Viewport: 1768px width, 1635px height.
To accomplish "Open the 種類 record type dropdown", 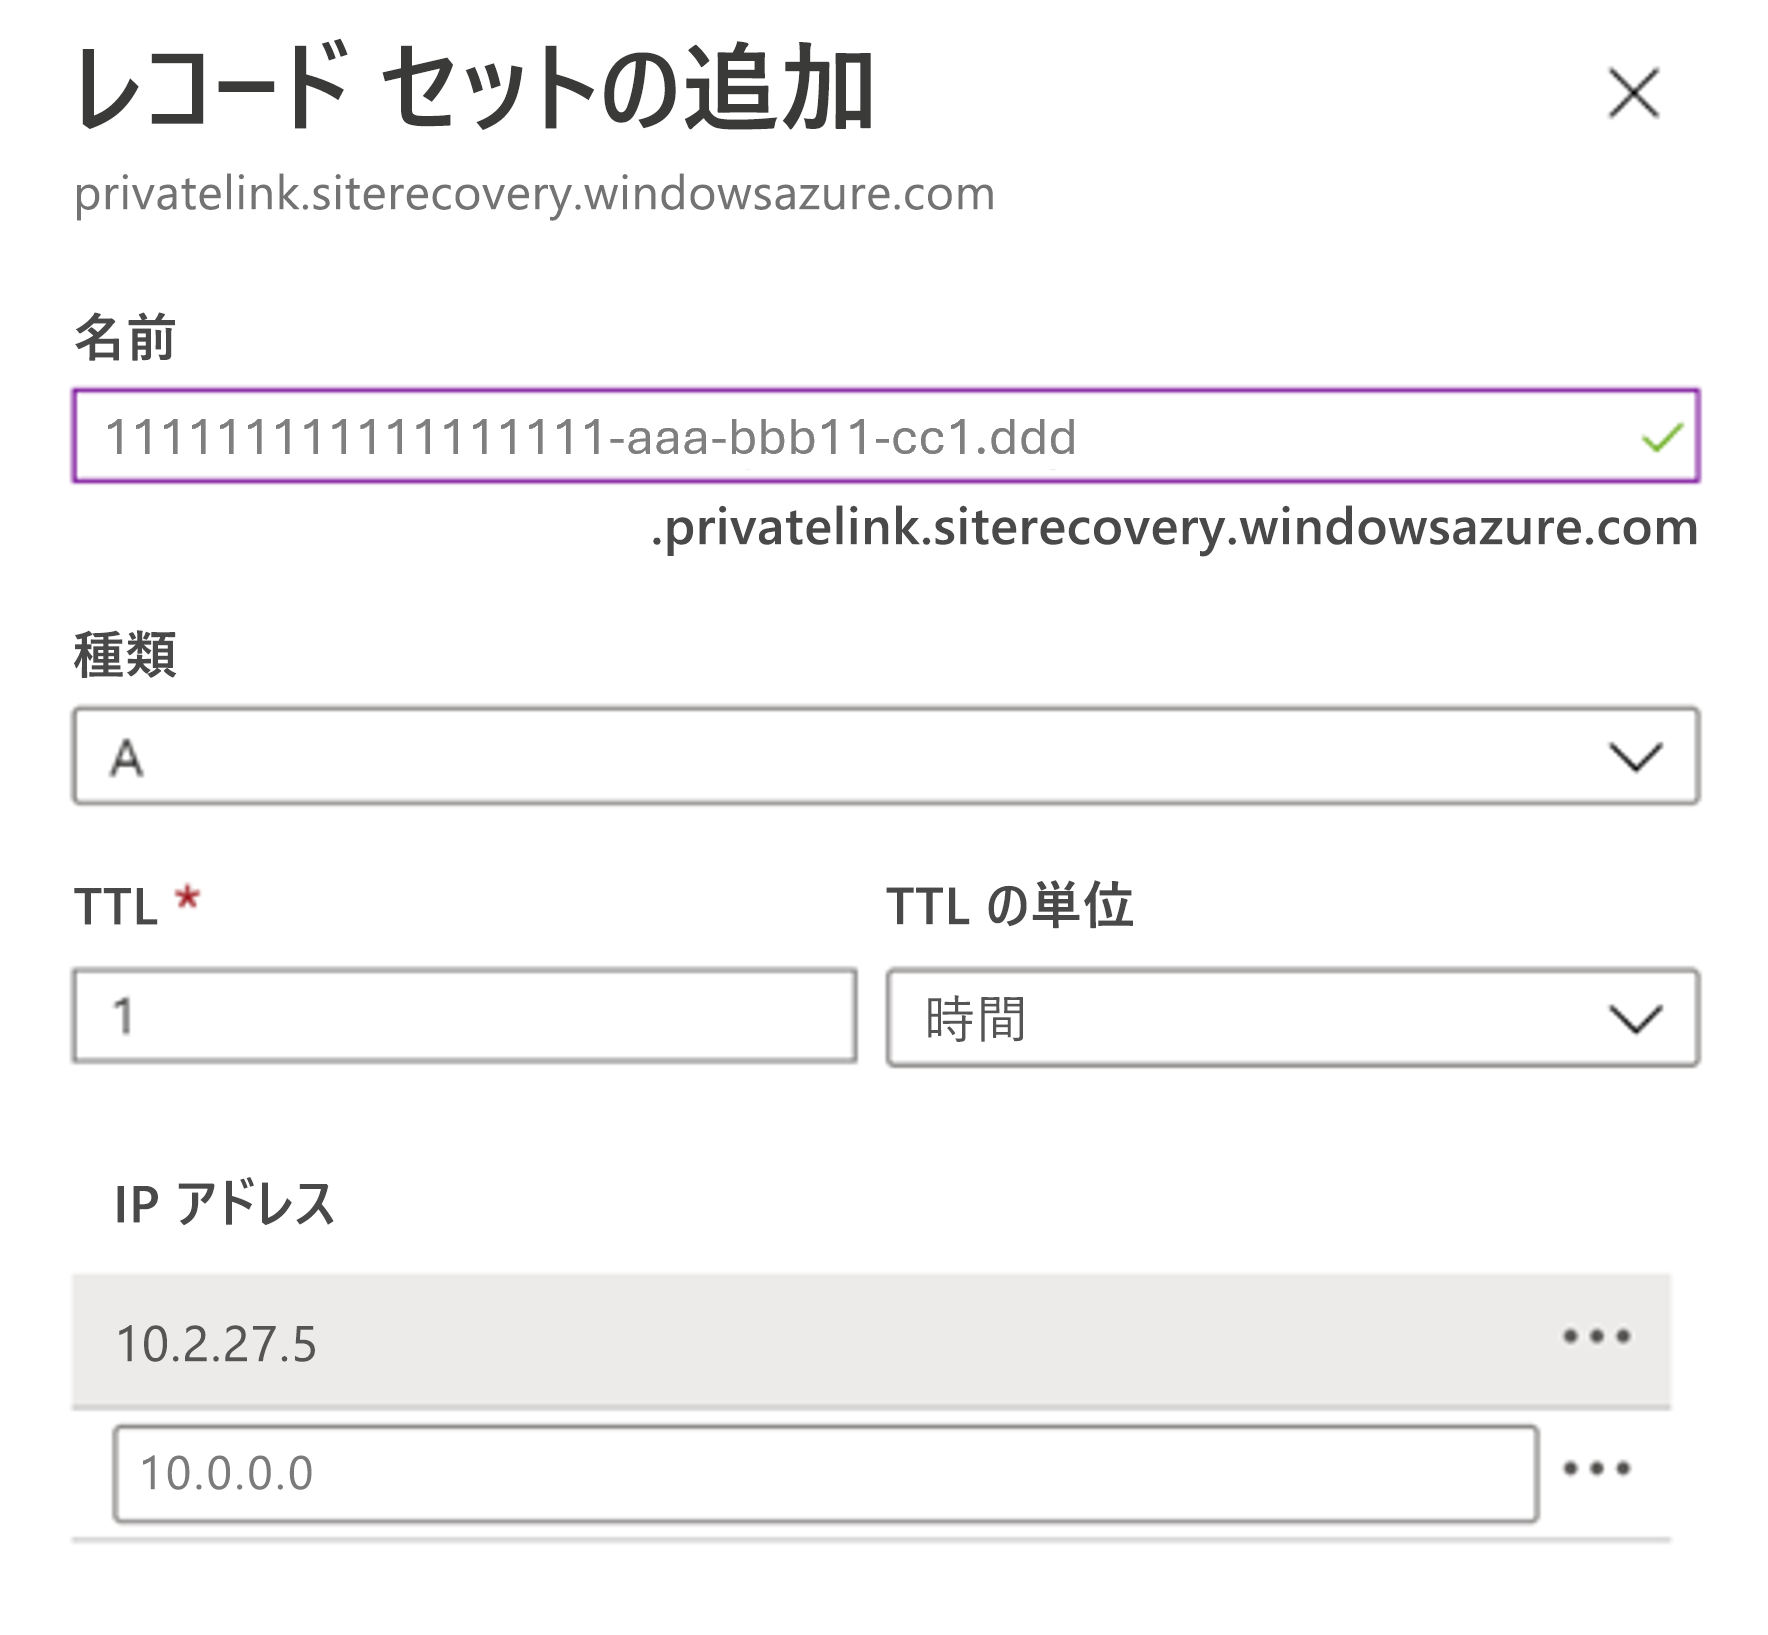I will click(885, 756).
